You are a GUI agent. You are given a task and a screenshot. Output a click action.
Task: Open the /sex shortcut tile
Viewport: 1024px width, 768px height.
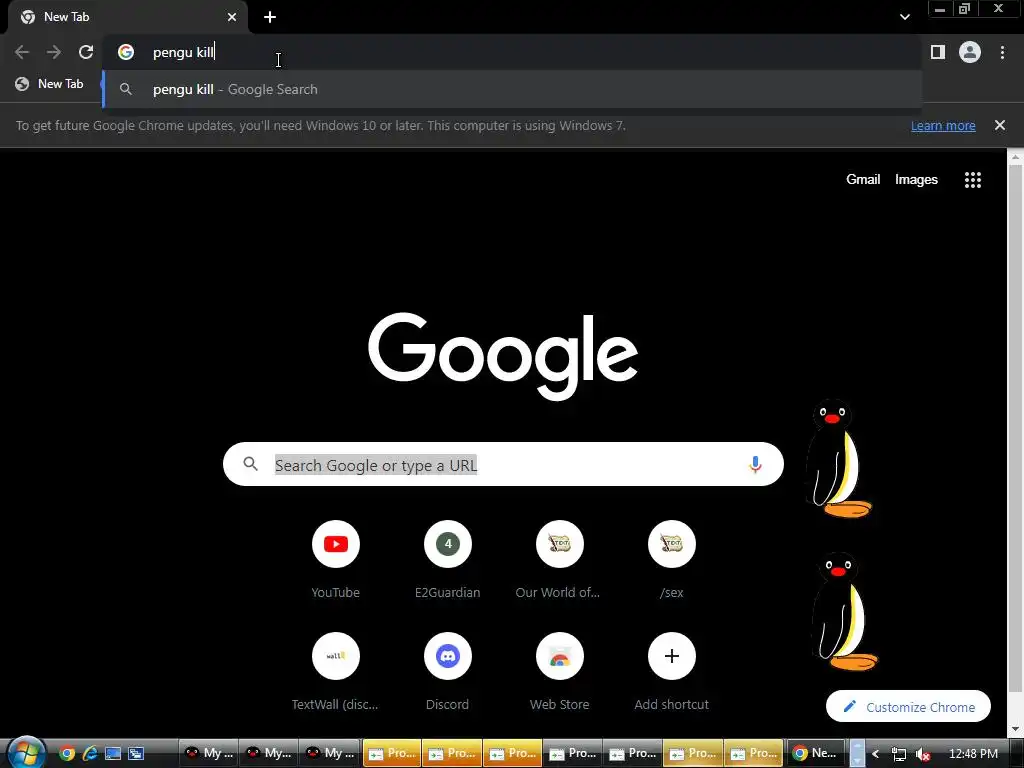(672, 544)
